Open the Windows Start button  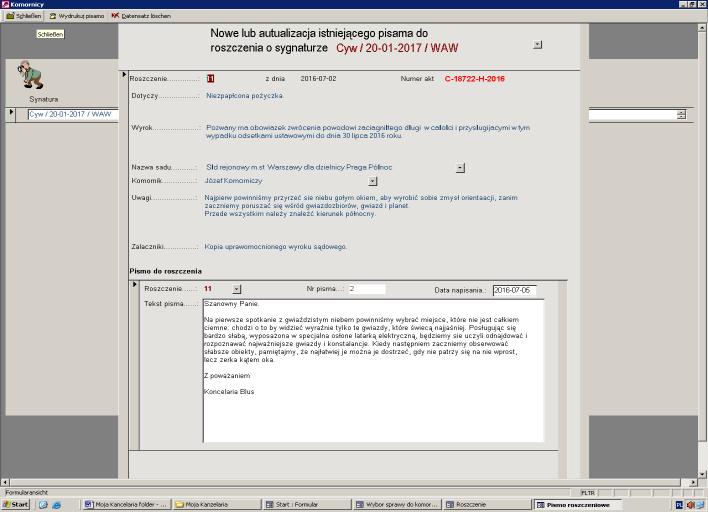pyautogui.click(x=16, y=504)
